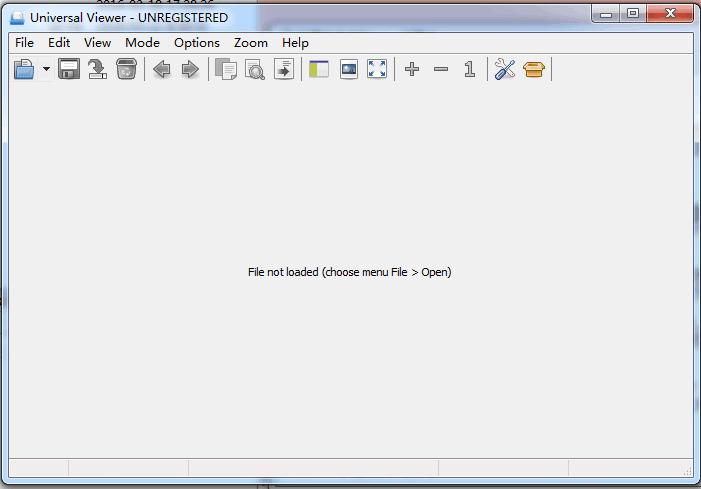Expand the recent files dropdown arrow

[x=46, y=69]
